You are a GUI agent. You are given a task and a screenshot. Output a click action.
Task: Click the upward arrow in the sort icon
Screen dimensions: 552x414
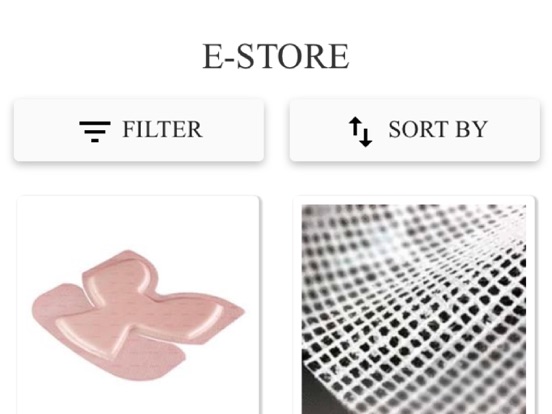[355, 127]
